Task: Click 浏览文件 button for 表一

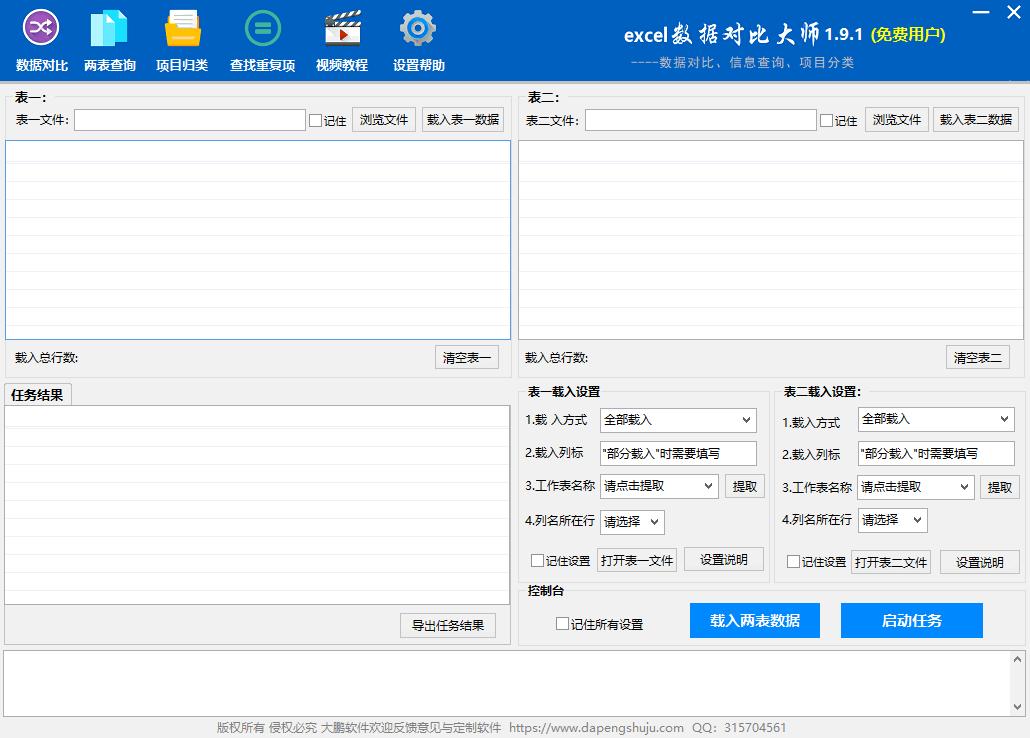Action: coord(384,120)
